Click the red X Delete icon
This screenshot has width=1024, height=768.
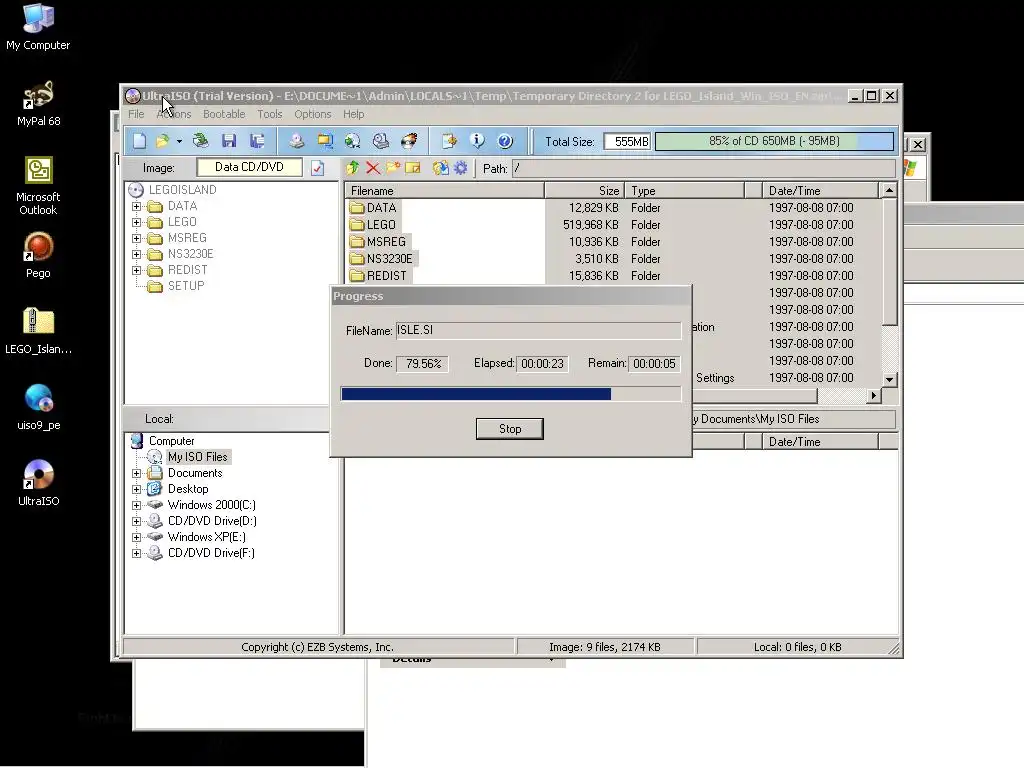(x=373, y=168)
